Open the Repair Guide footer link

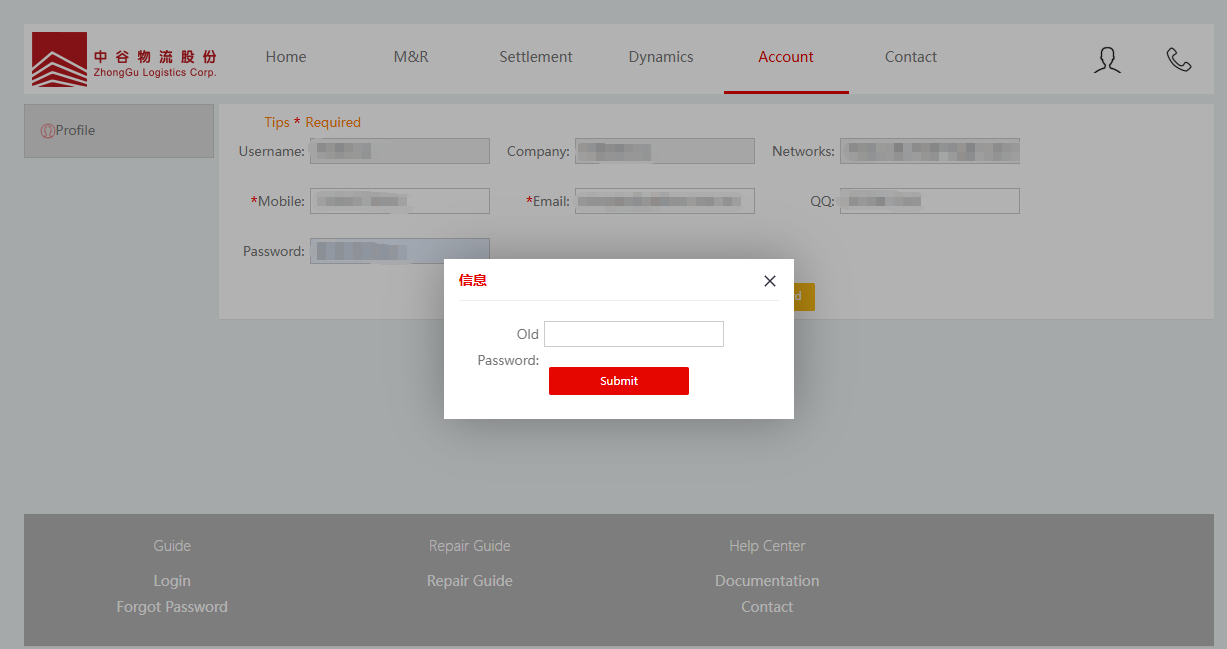point(470,581)
